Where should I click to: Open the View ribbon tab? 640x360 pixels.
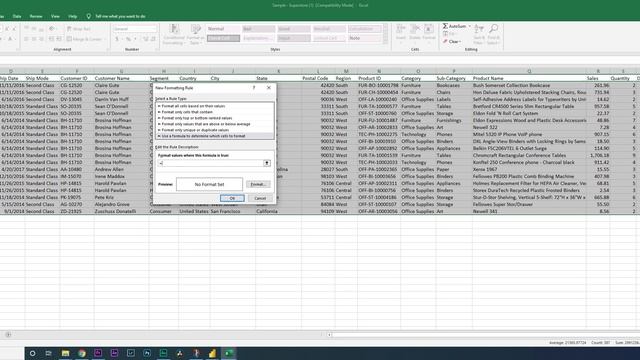coord(55,16)
